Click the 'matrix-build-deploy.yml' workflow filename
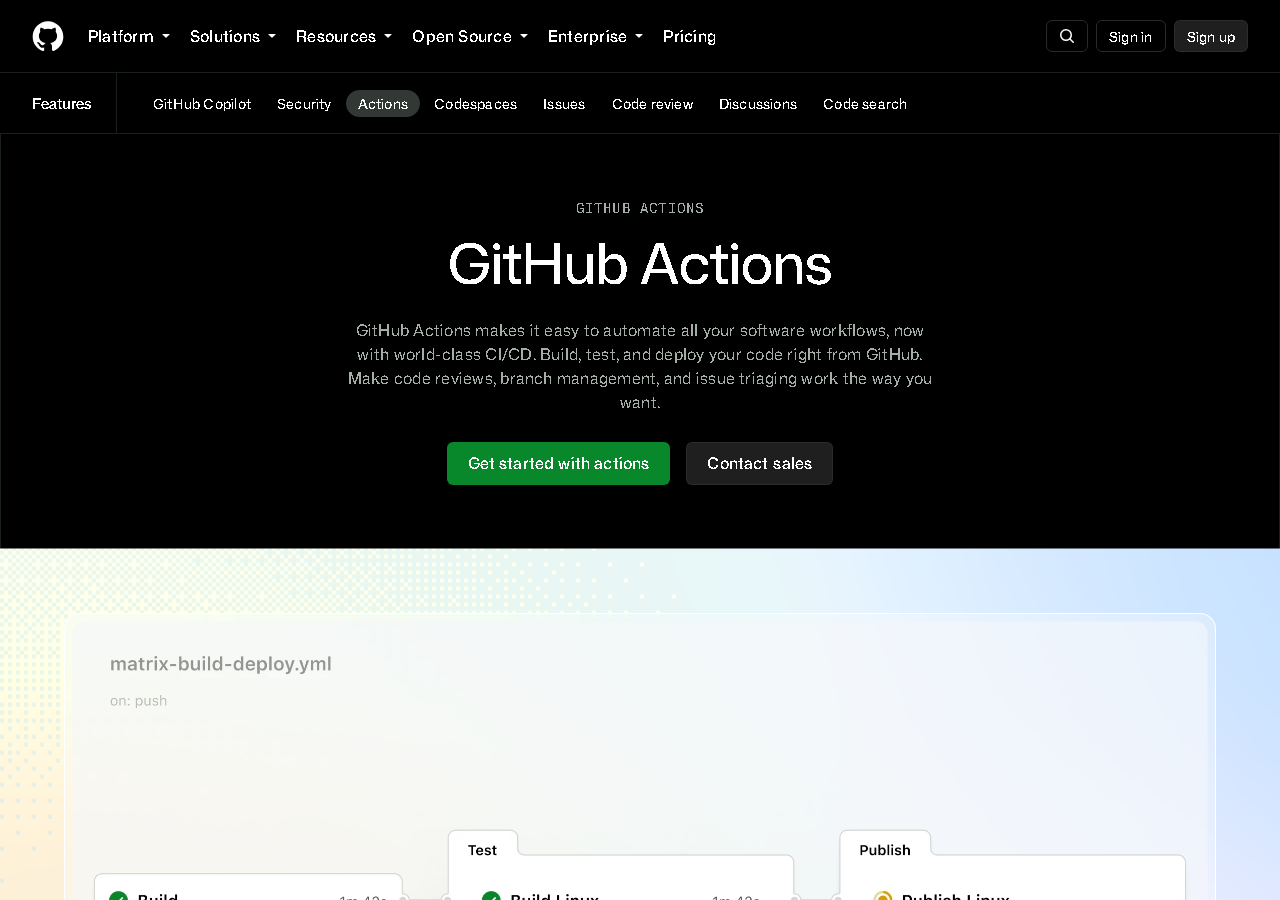 (x=221, y=664)
